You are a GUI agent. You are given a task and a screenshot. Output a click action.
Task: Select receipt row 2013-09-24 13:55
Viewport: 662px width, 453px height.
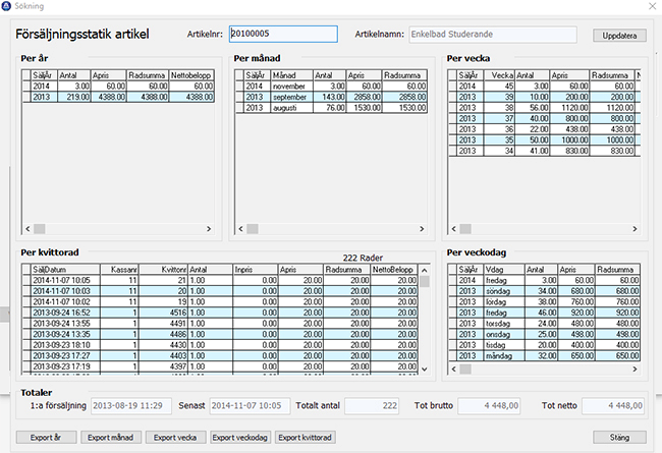[220, 324]
